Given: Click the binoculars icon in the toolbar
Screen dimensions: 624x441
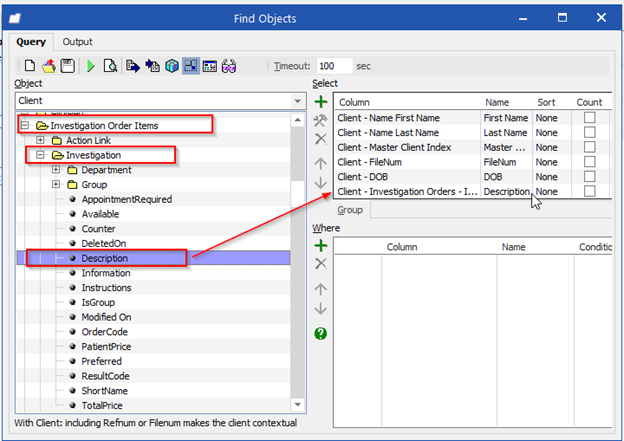Looking at the screenshot, I should click(x=229, y=66).
